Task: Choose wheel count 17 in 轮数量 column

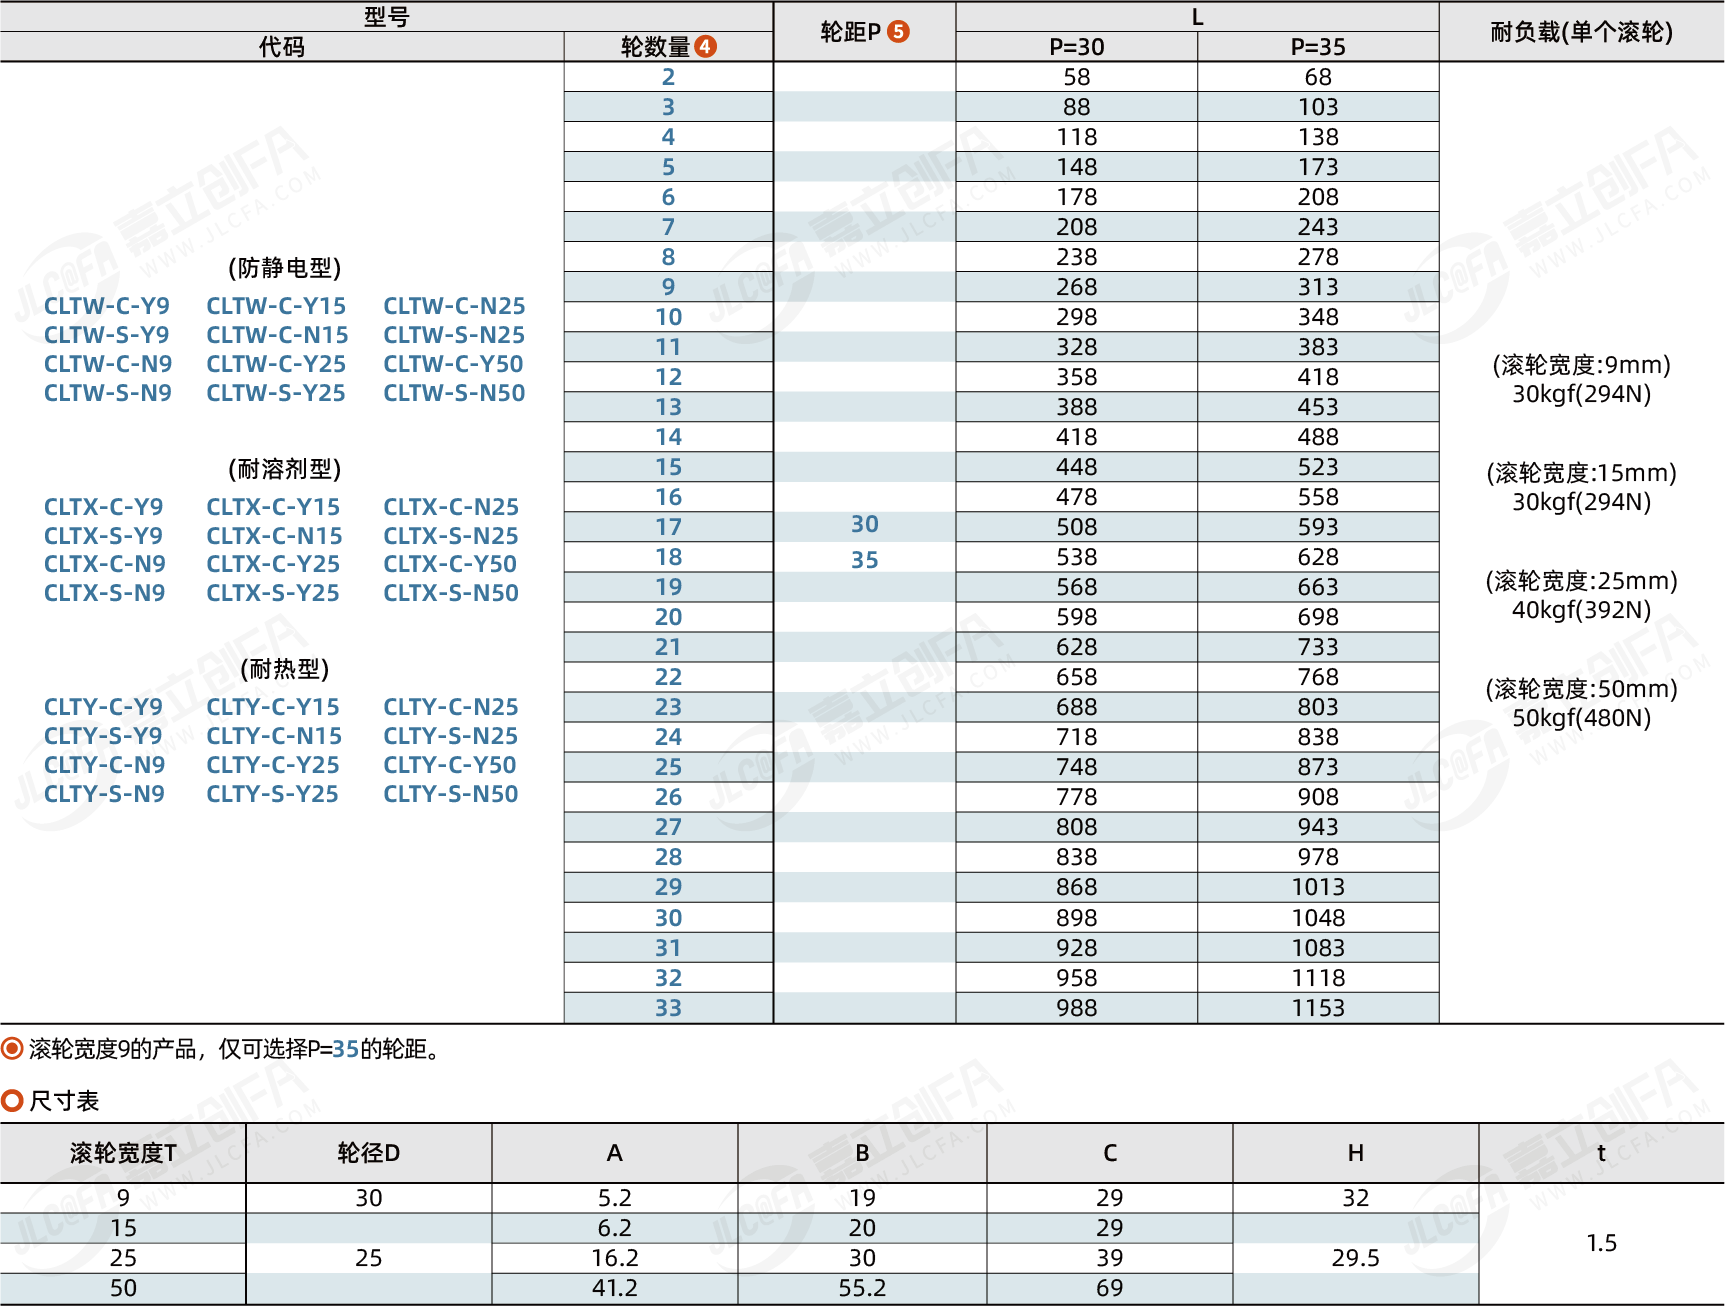Action: point(669,527)
